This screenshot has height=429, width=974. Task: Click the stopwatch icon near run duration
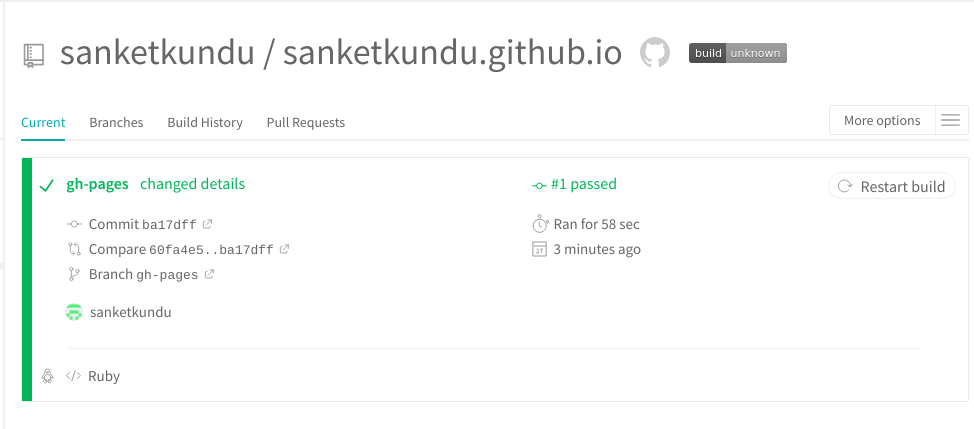539,224
